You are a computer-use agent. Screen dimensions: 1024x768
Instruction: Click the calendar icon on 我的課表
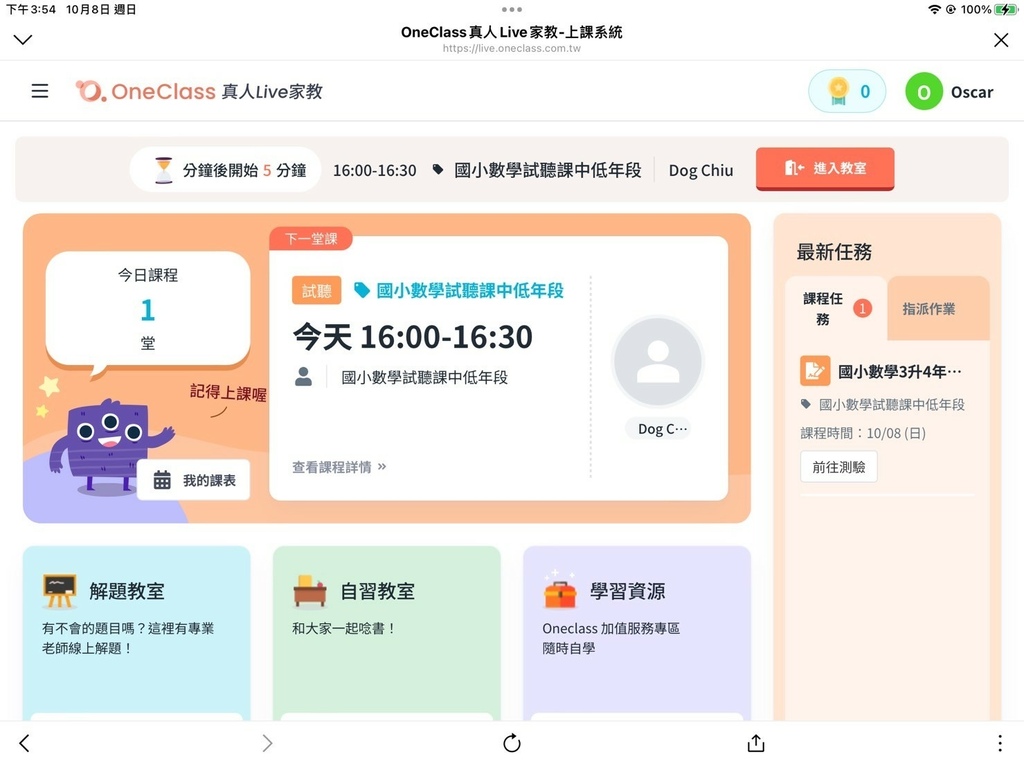click(x=162, y=480)
